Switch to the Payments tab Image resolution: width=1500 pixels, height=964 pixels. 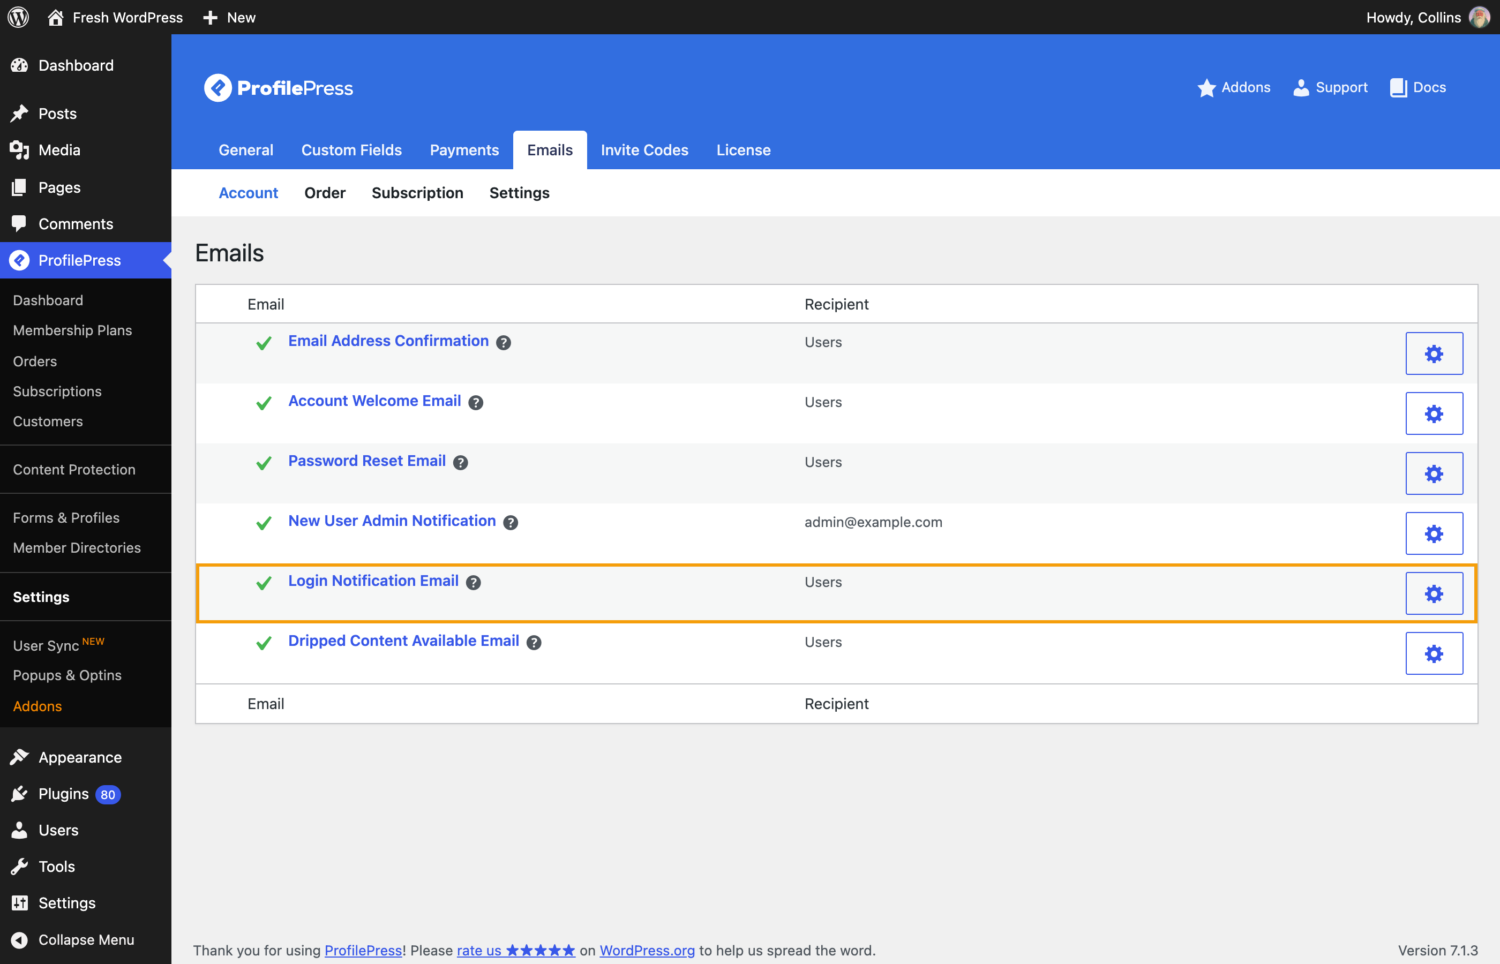(x=464, y=150)
